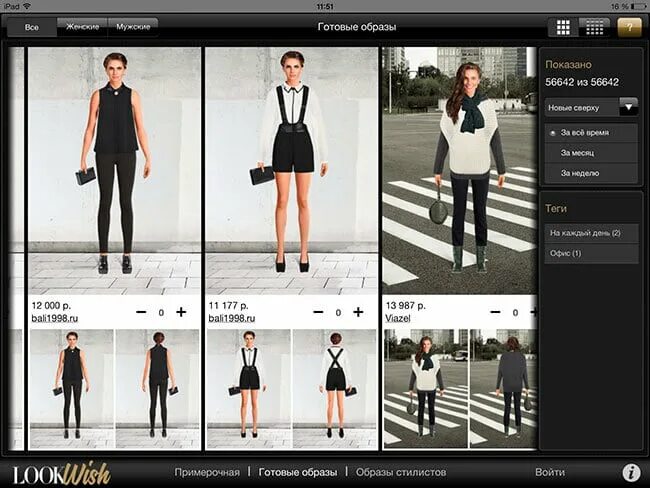Open bali1998.ru link under the 12 000 р. look
Image resolution: width=650 pixels, height=488 pixels.
click(55, 318)
